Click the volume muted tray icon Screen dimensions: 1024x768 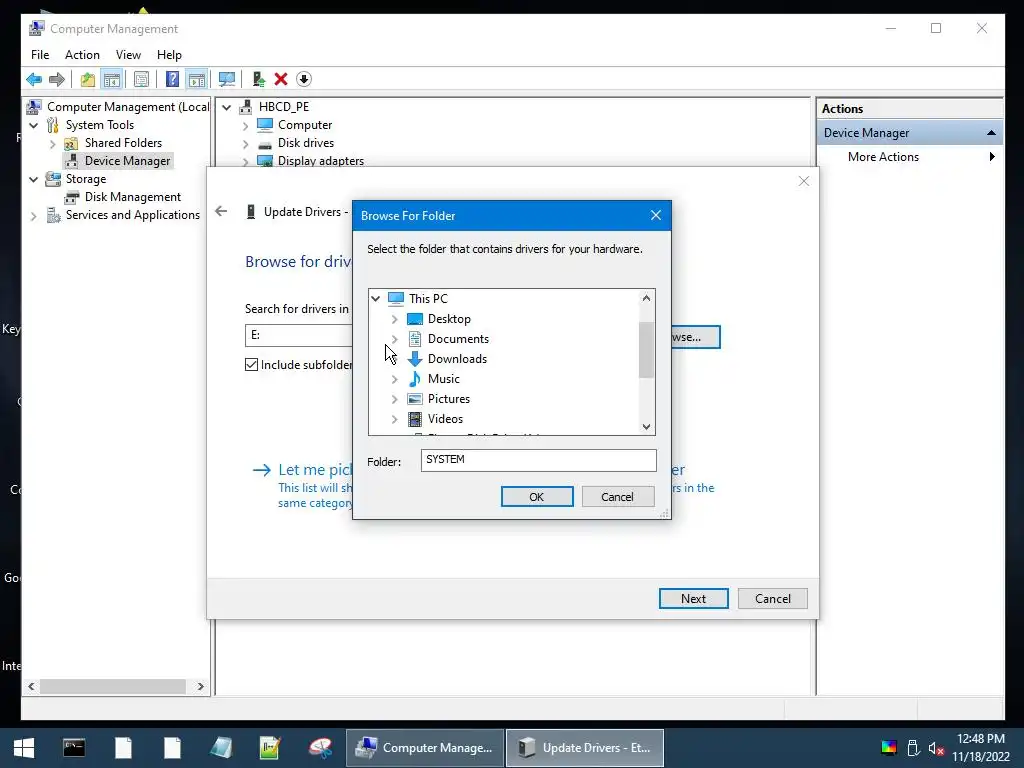936,748
